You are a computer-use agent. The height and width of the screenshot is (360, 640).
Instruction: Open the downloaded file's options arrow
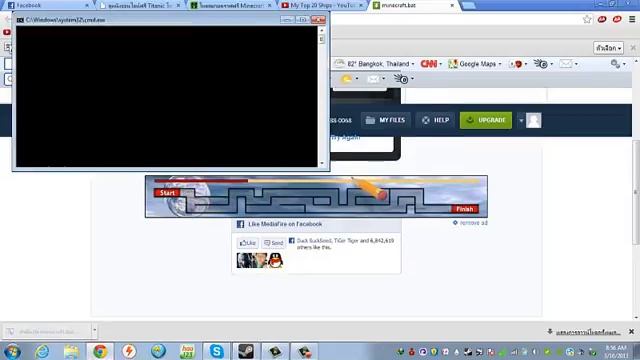click(94, 331)
